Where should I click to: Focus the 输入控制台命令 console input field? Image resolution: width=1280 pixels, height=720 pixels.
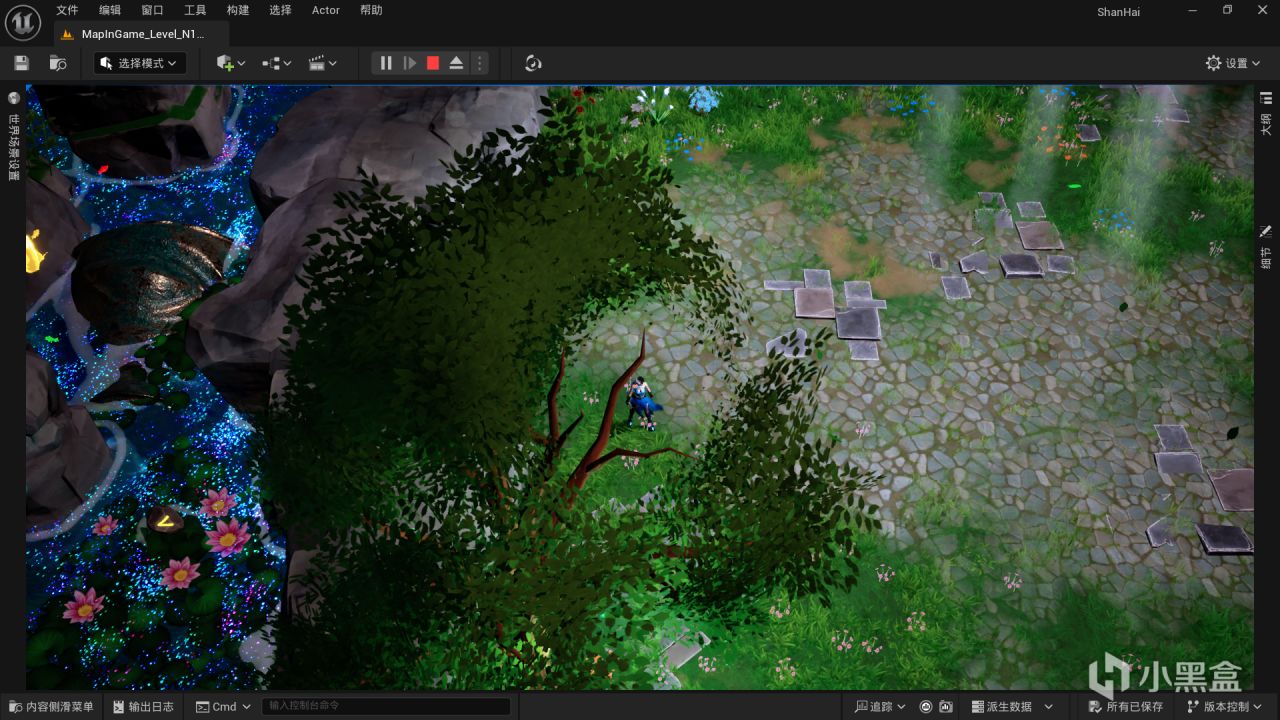[x=386, y=707]
